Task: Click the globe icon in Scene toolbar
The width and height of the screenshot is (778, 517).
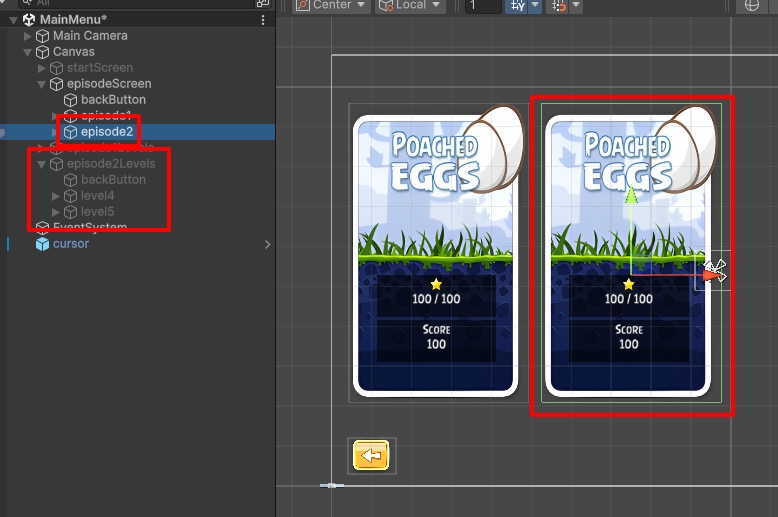Action: pyautogui.click(x=752, y=5)
